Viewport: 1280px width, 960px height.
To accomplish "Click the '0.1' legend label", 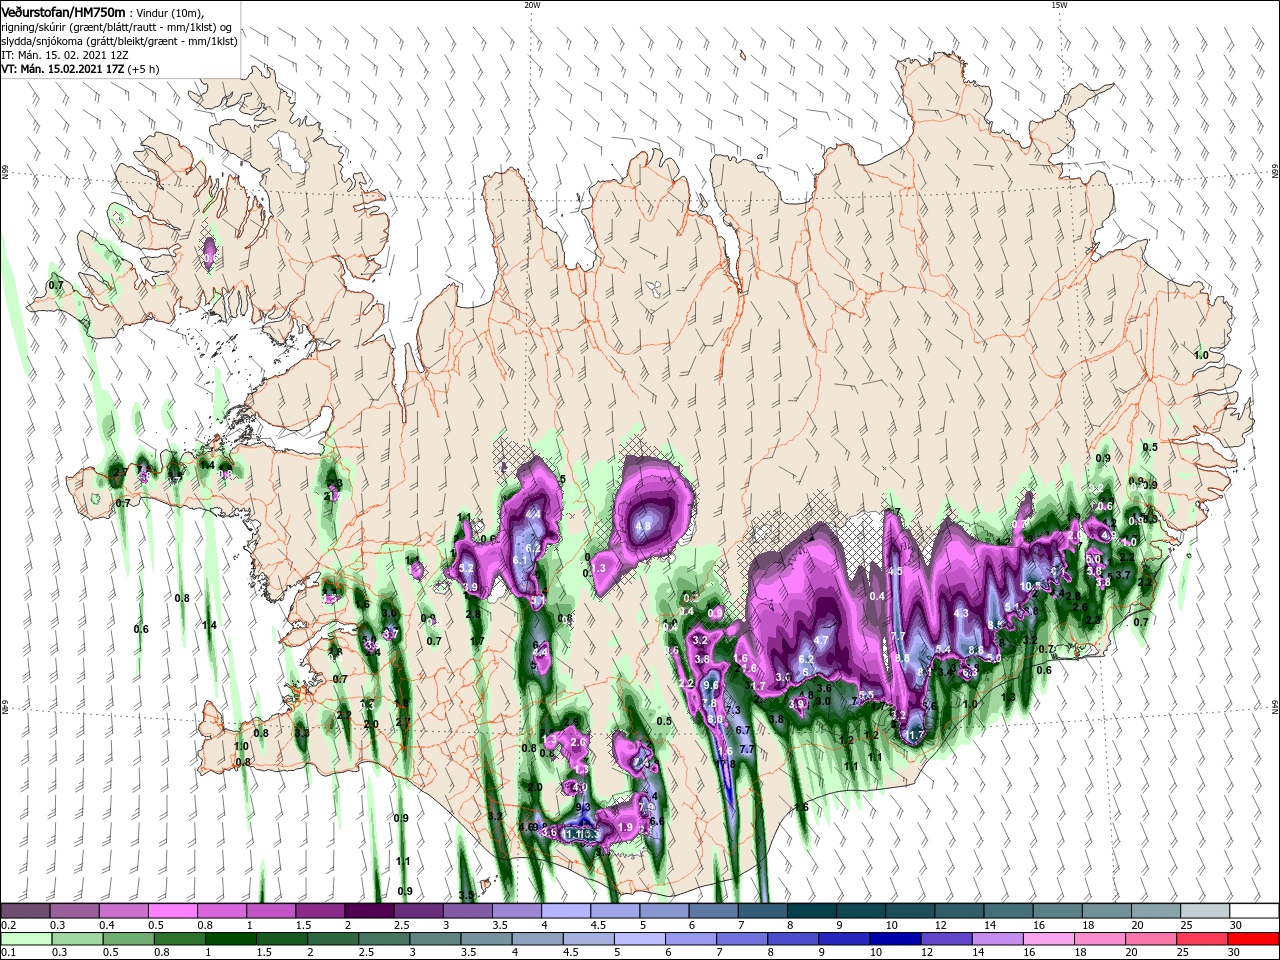I will [x=8, y=953].
